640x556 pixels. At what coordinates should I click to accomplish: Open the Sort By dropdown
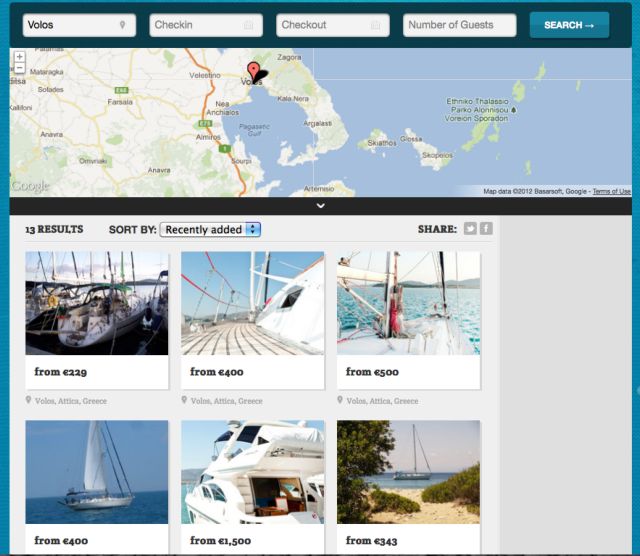click(210, 229)
